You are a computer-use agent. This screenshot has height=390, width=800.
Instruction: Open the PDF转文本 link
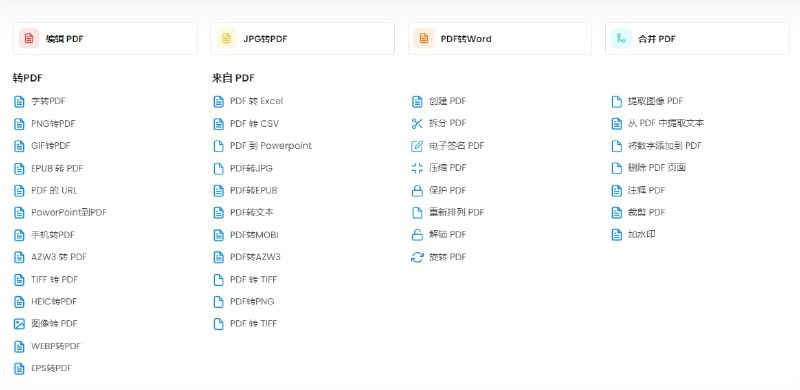252,212
